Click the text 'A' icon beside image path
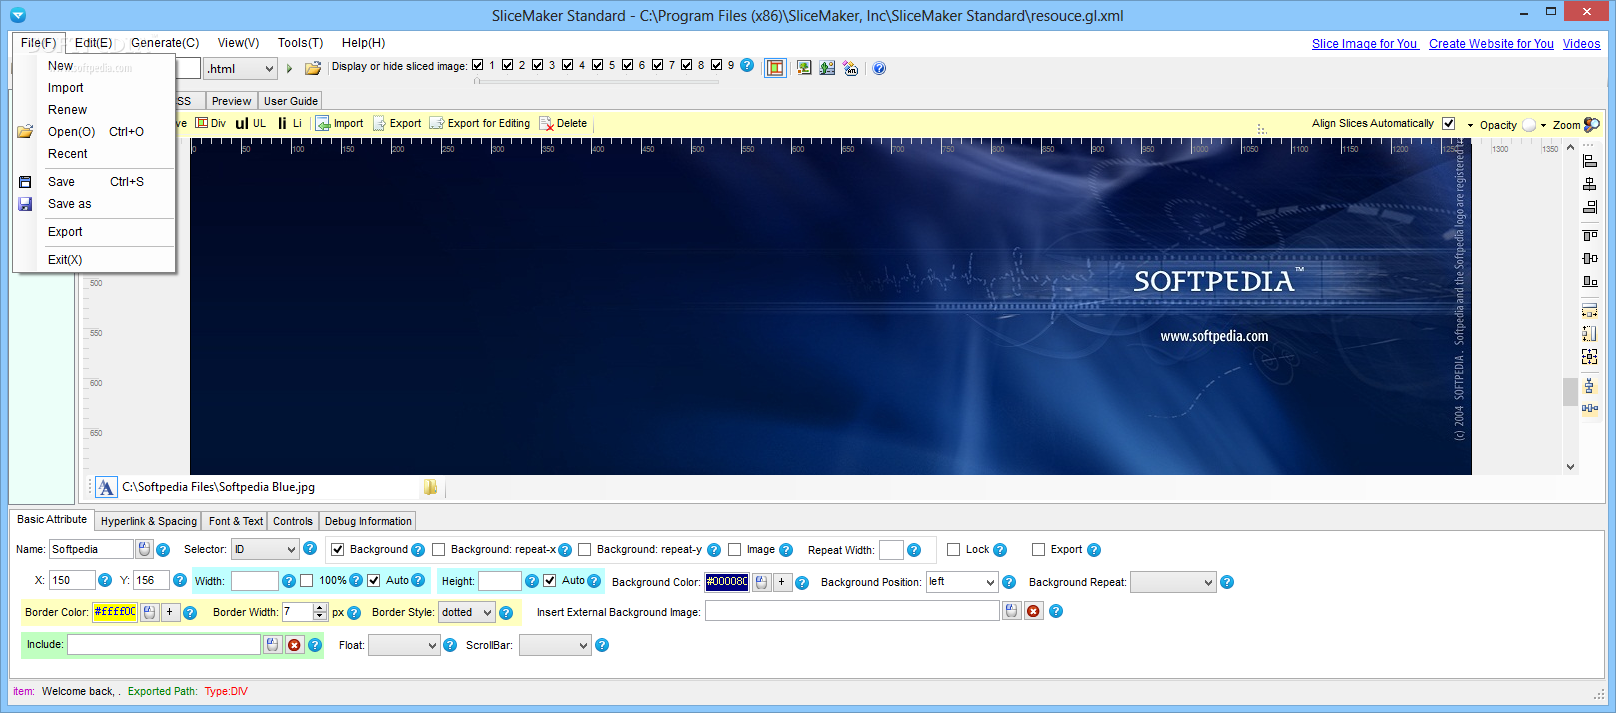The width and height of the screenshot is (1616, 713). [106, 487]
